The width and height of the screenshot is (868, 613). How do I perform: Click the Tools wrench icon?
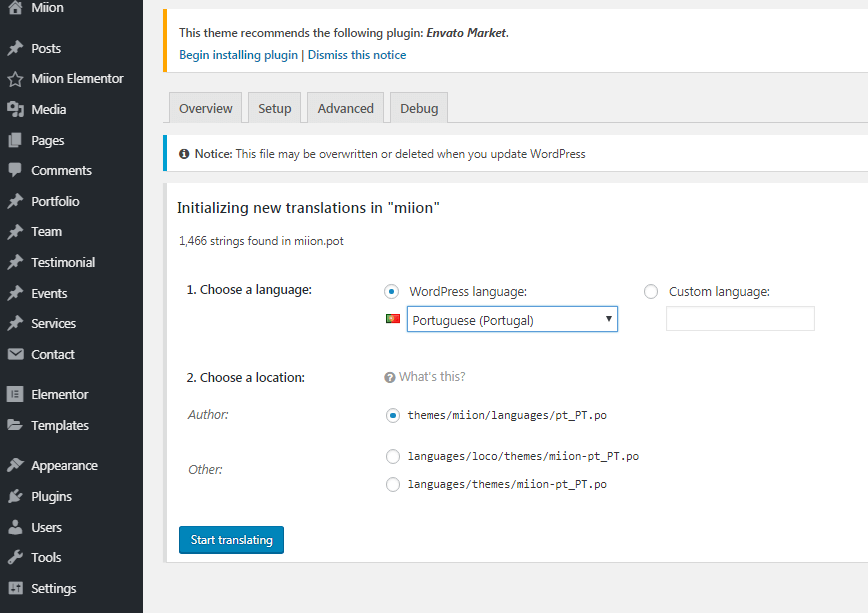15,557
